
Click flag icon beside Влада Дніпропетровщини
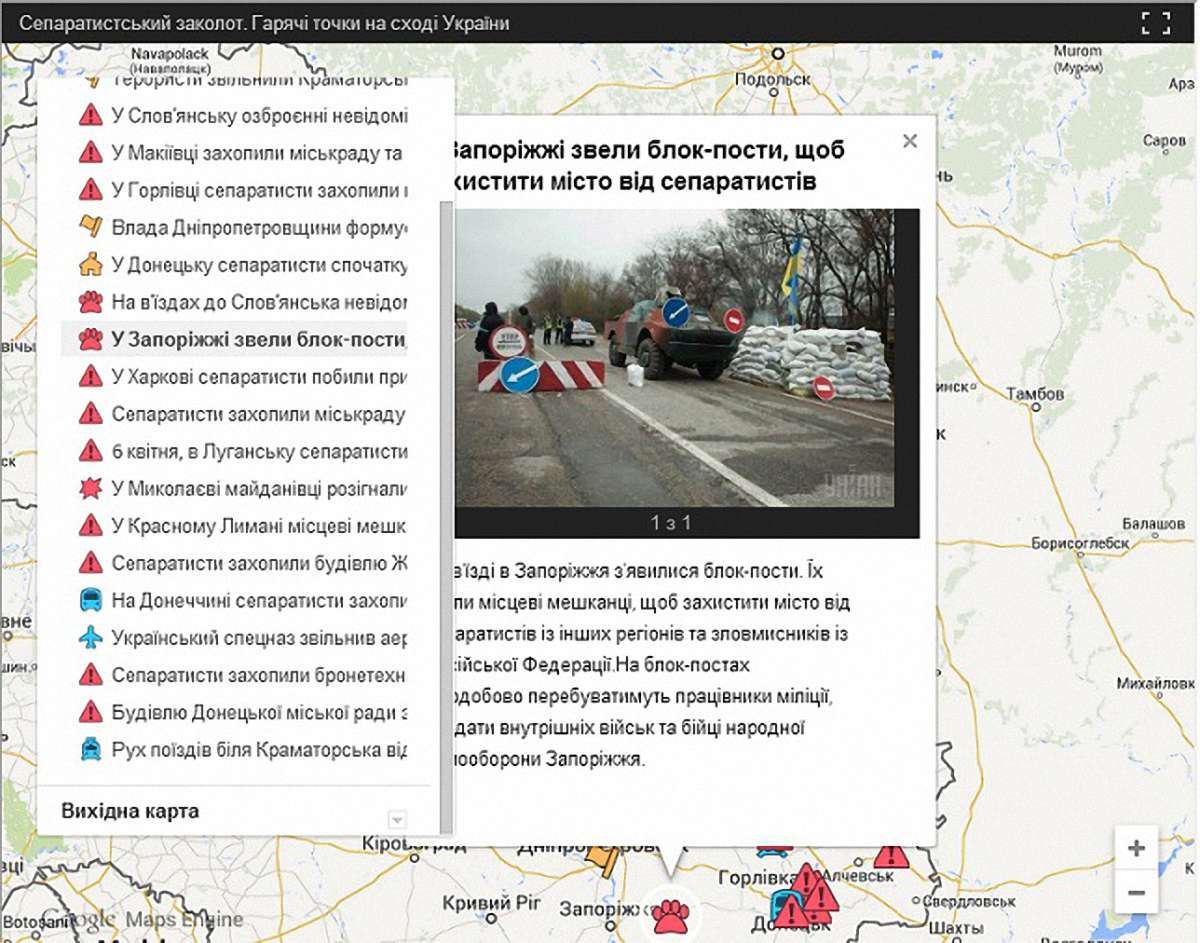[91, 227]
